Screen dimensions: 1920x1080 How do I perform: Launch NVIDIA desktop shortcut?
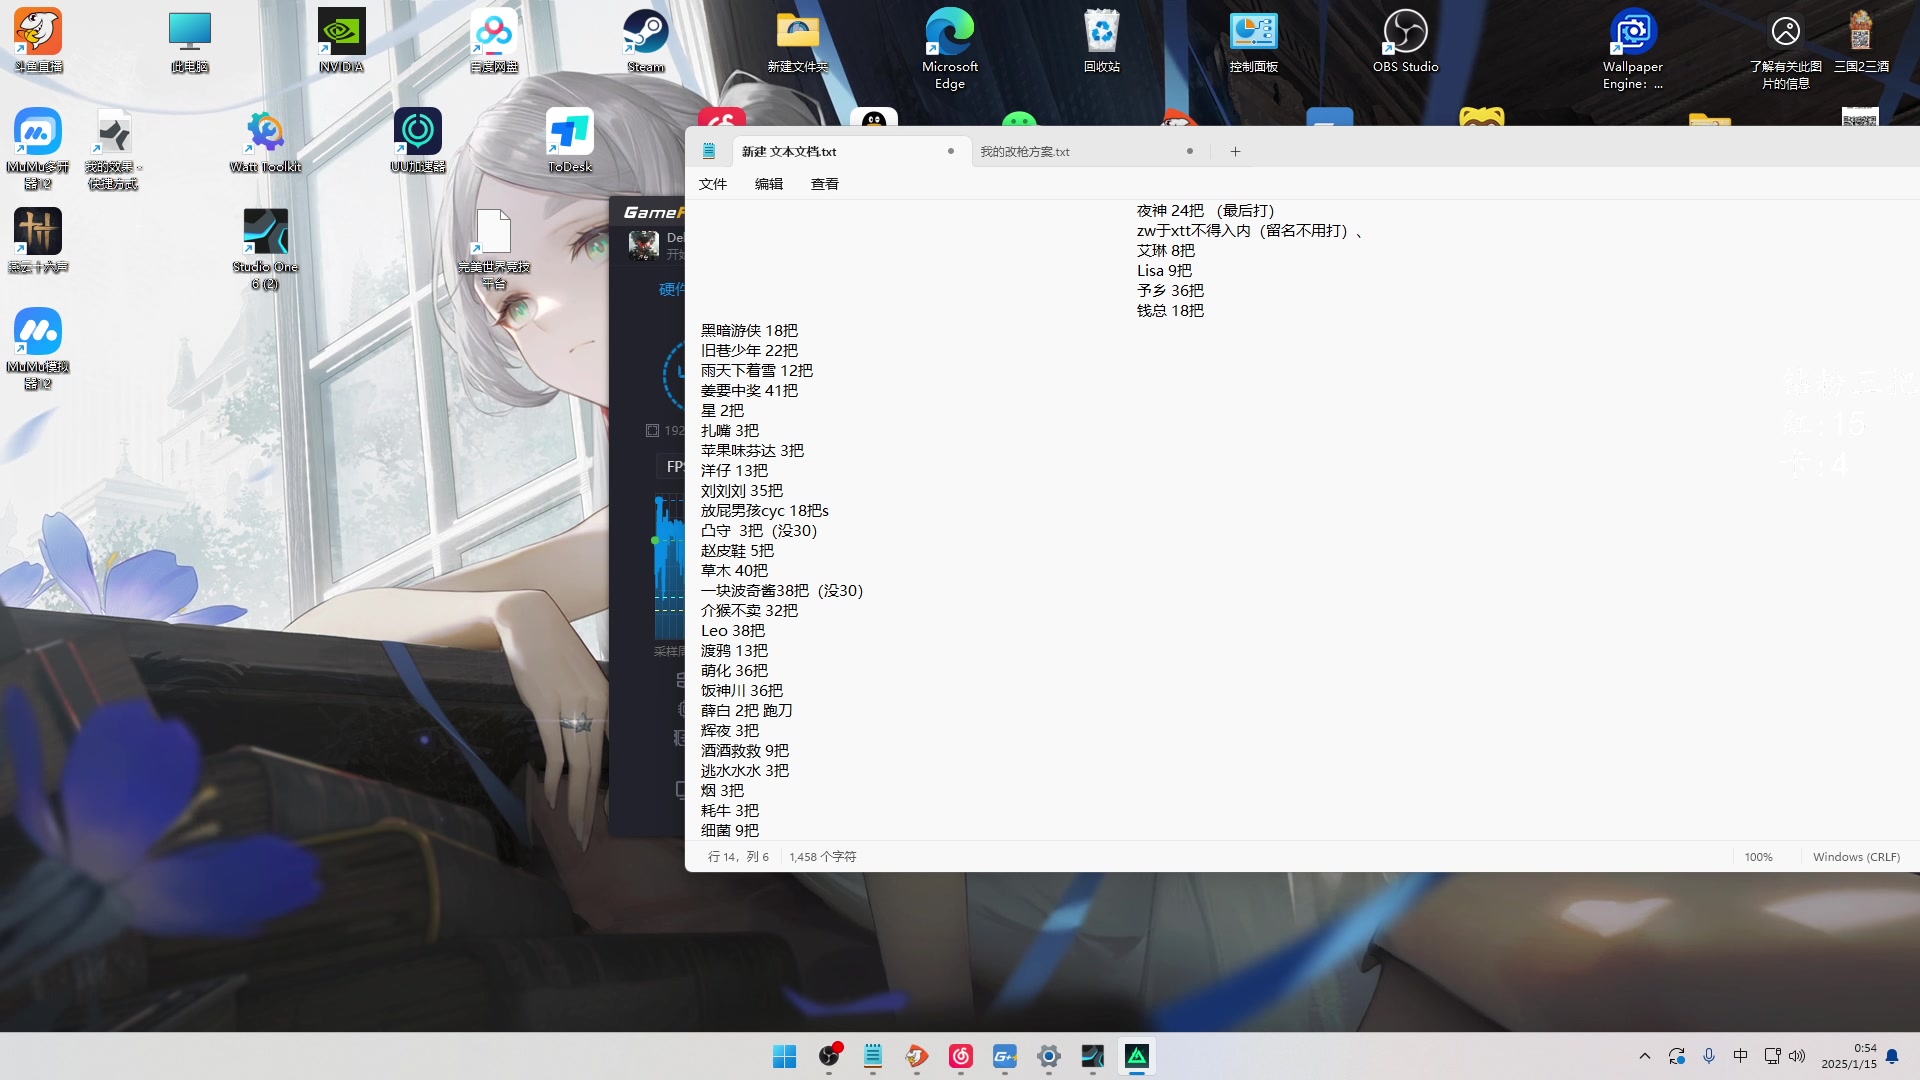342,40
